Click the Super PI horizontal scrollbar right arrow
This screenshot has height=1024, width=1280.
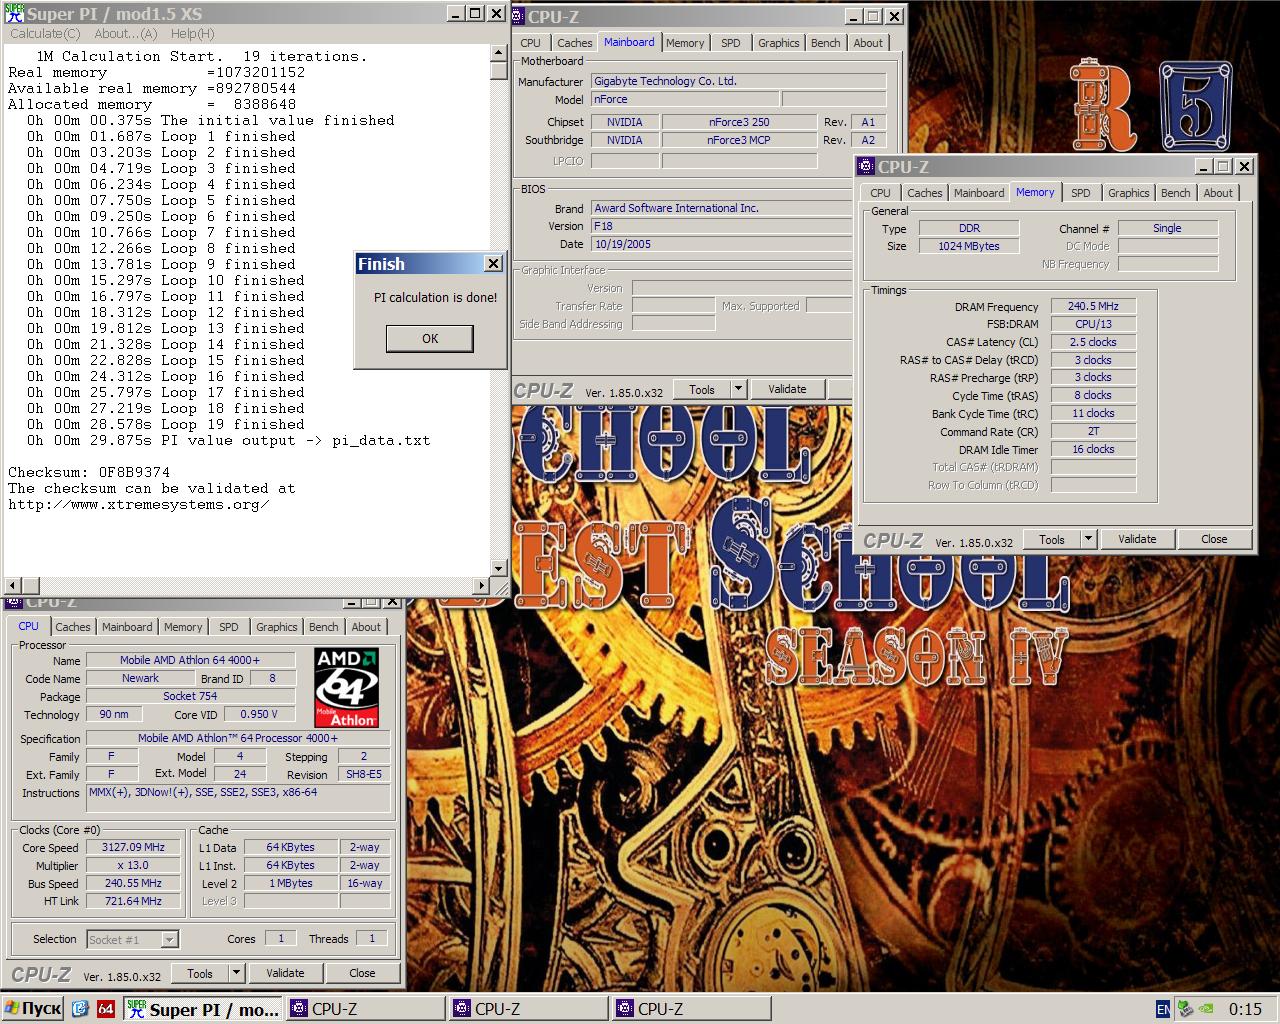(x=482, y=586)
